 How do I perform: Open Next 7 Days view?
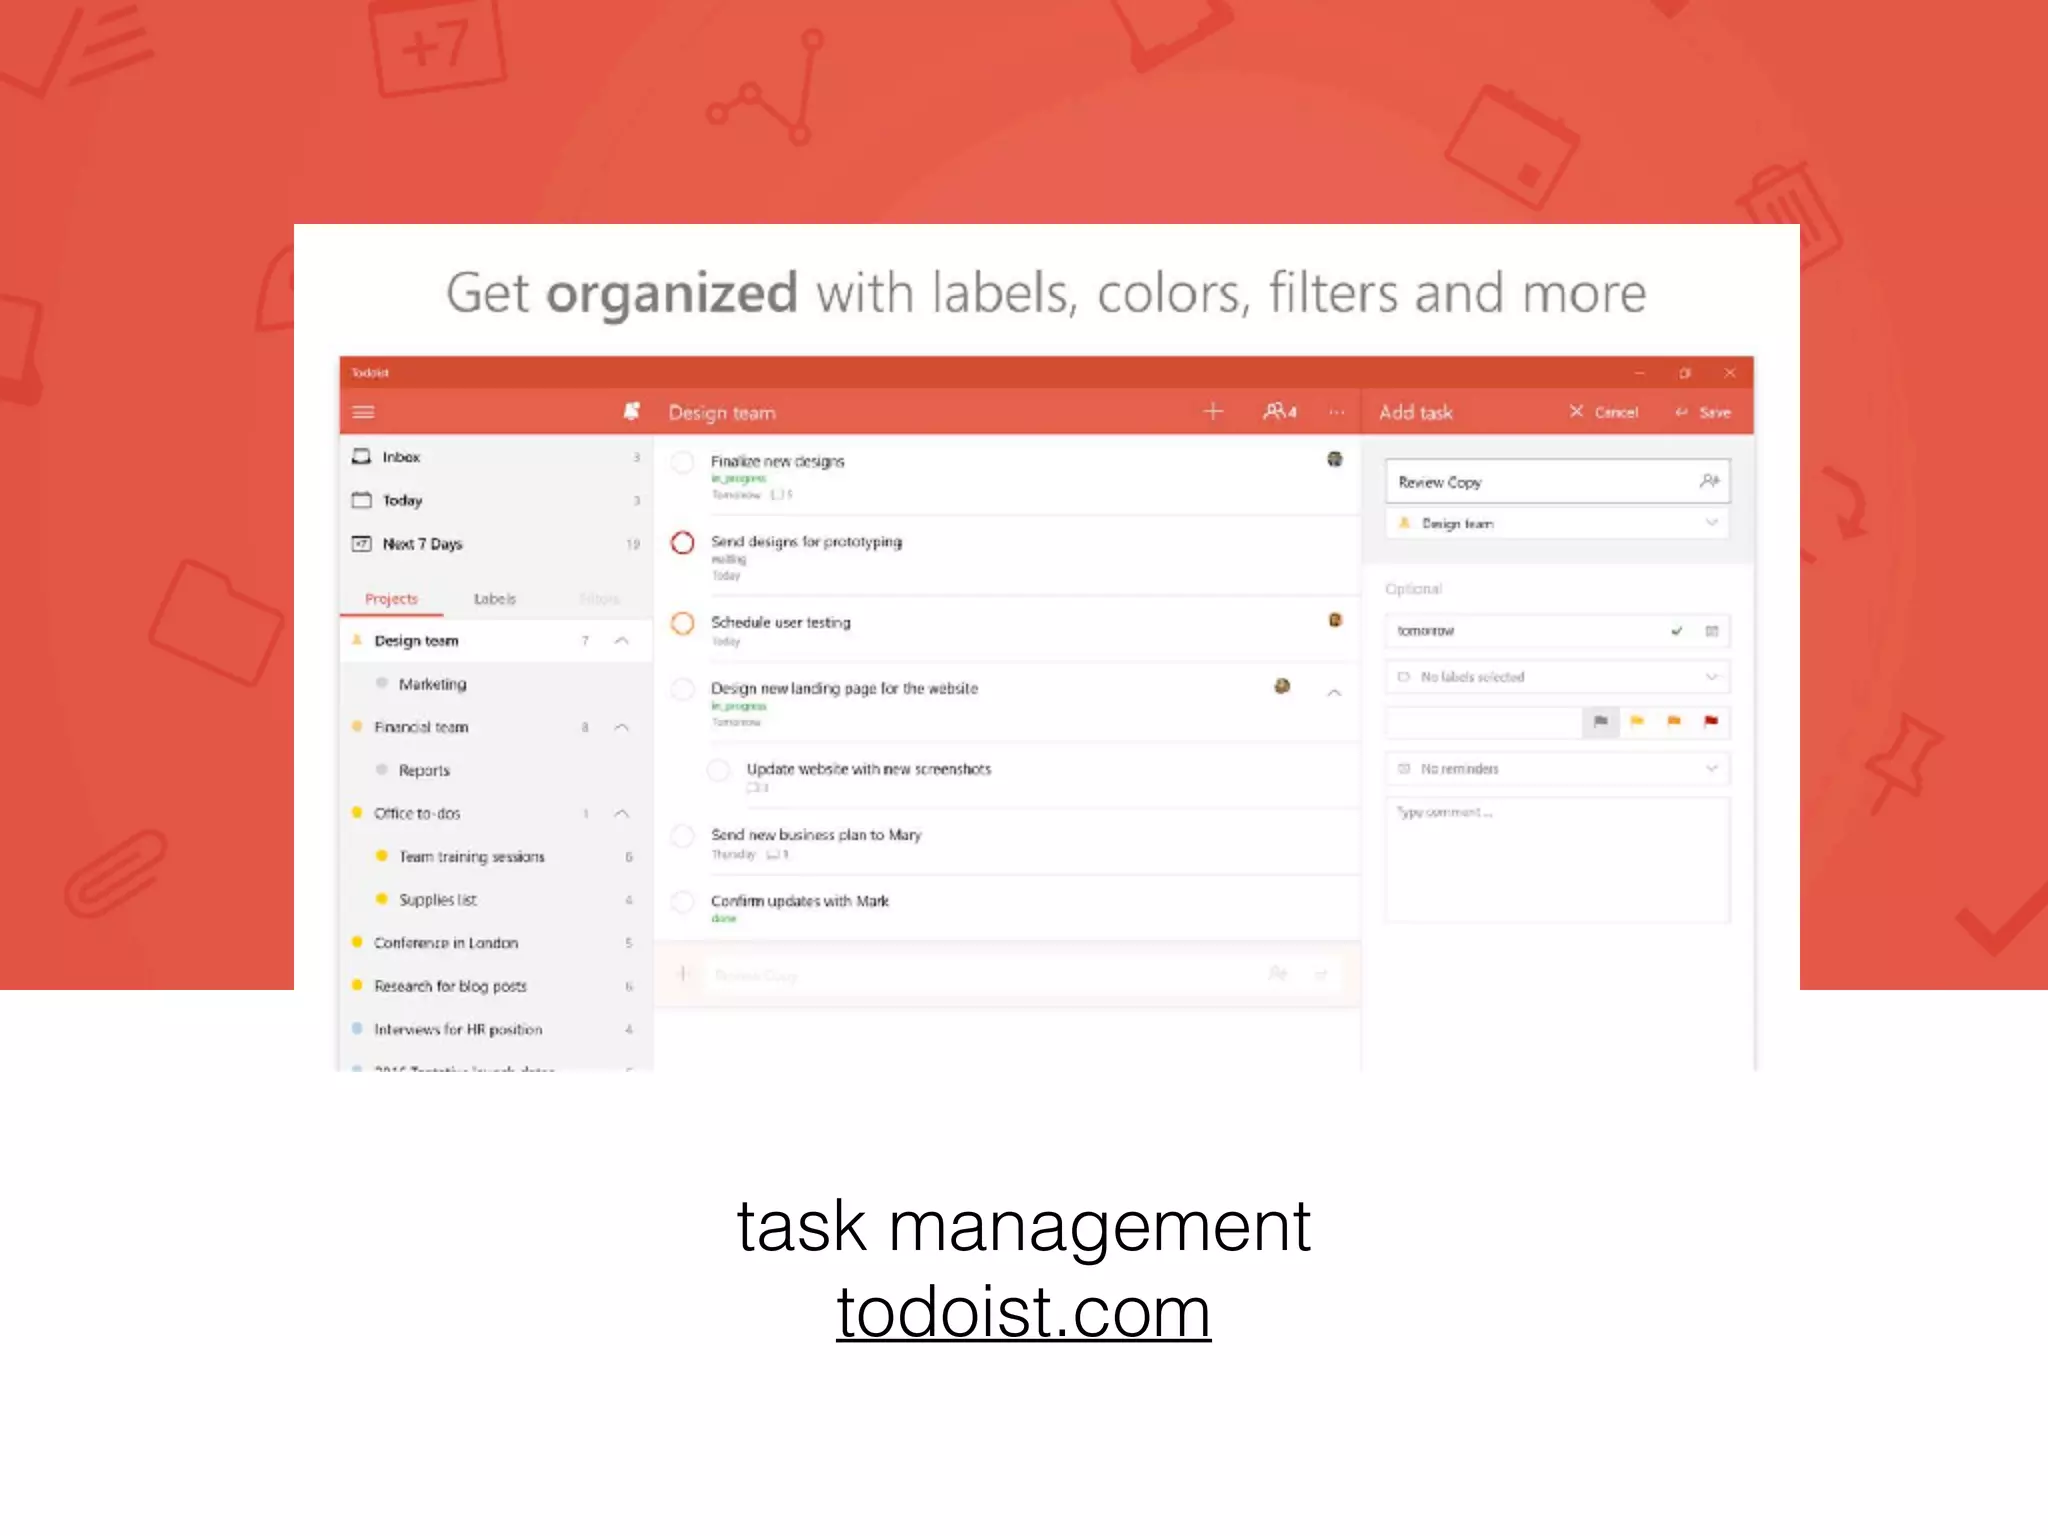(496, 544)
